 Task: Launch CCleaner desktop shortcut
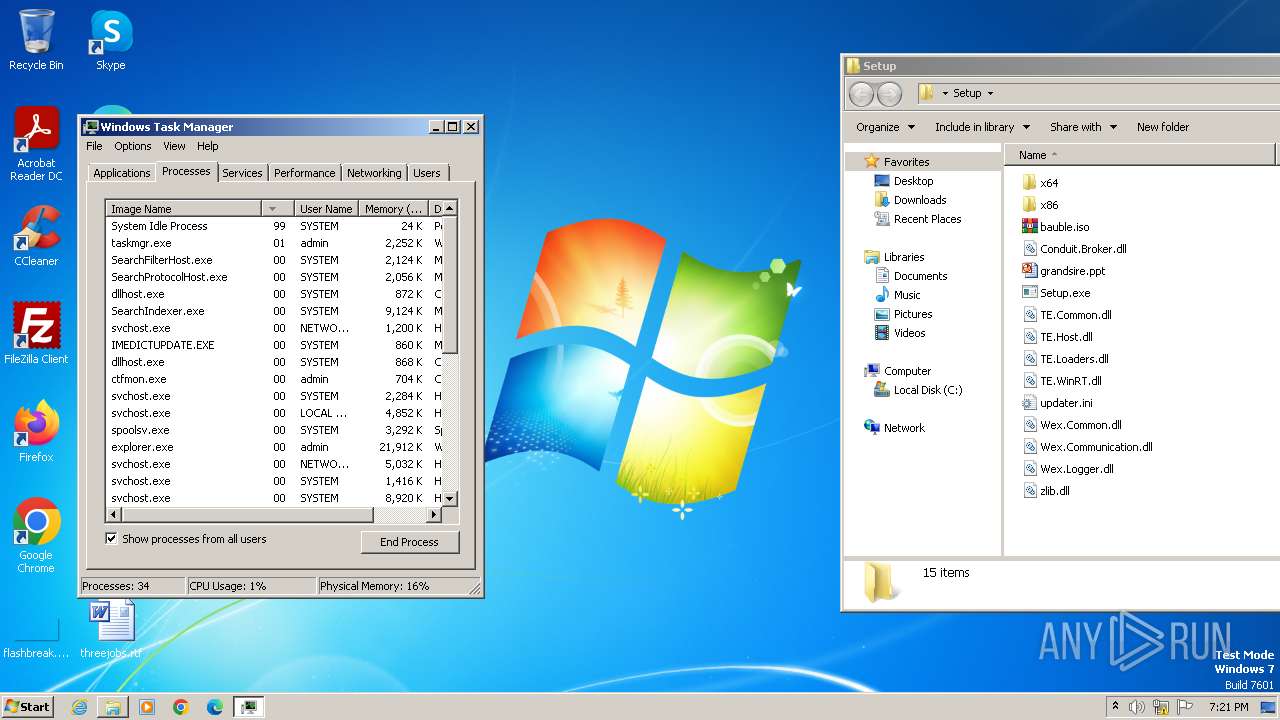[36, 236]
